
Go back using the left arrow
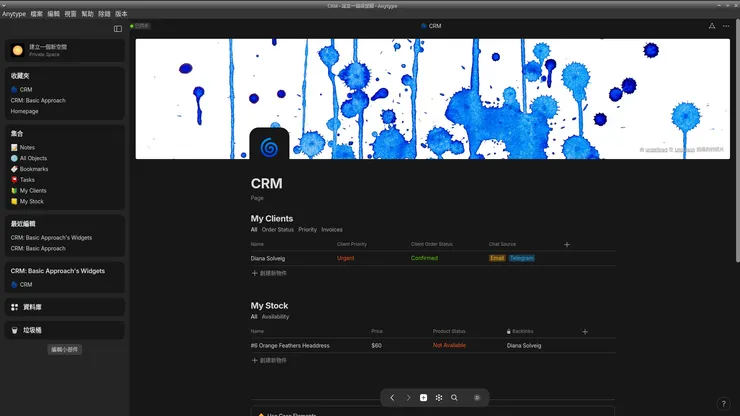[x=392, y=398]
